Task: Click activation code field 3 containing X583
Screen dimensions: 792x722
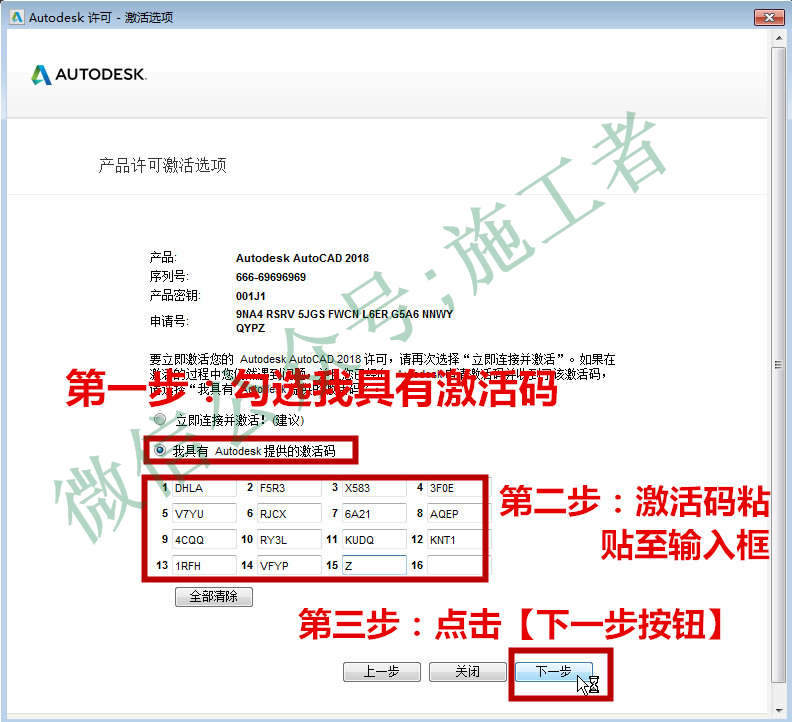Action: pyautogui.click(x=374, y=488)
